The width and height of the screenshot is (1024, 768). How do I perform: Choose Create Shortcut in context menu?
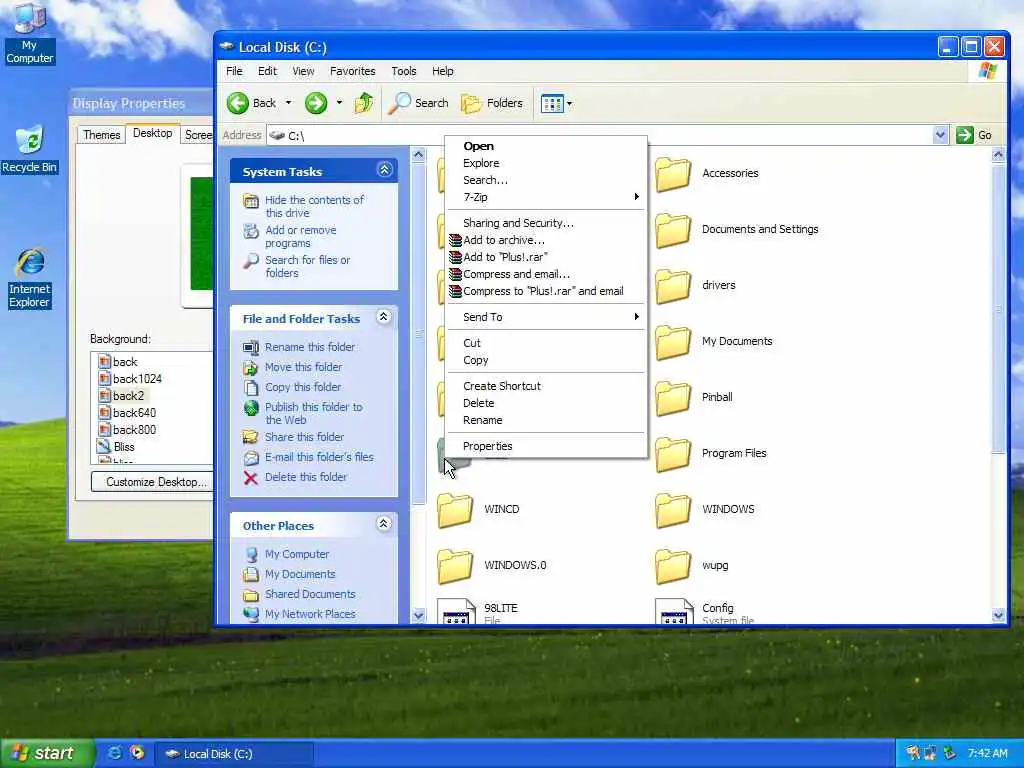click(x=546, y=386)
